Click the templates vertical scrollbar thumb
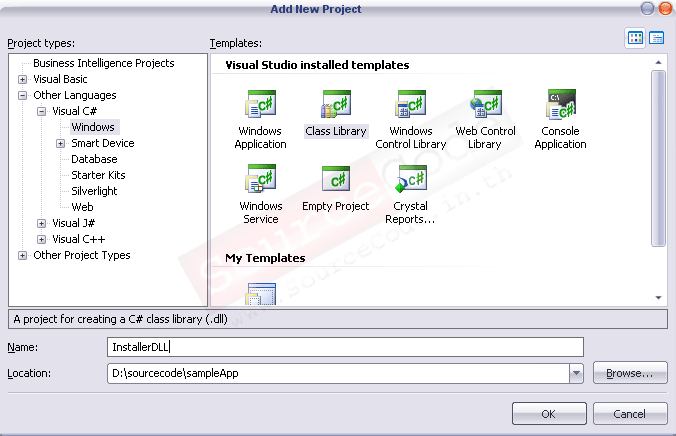The height and width of the screenshot is (436, 676). click(x=658, y=159)
